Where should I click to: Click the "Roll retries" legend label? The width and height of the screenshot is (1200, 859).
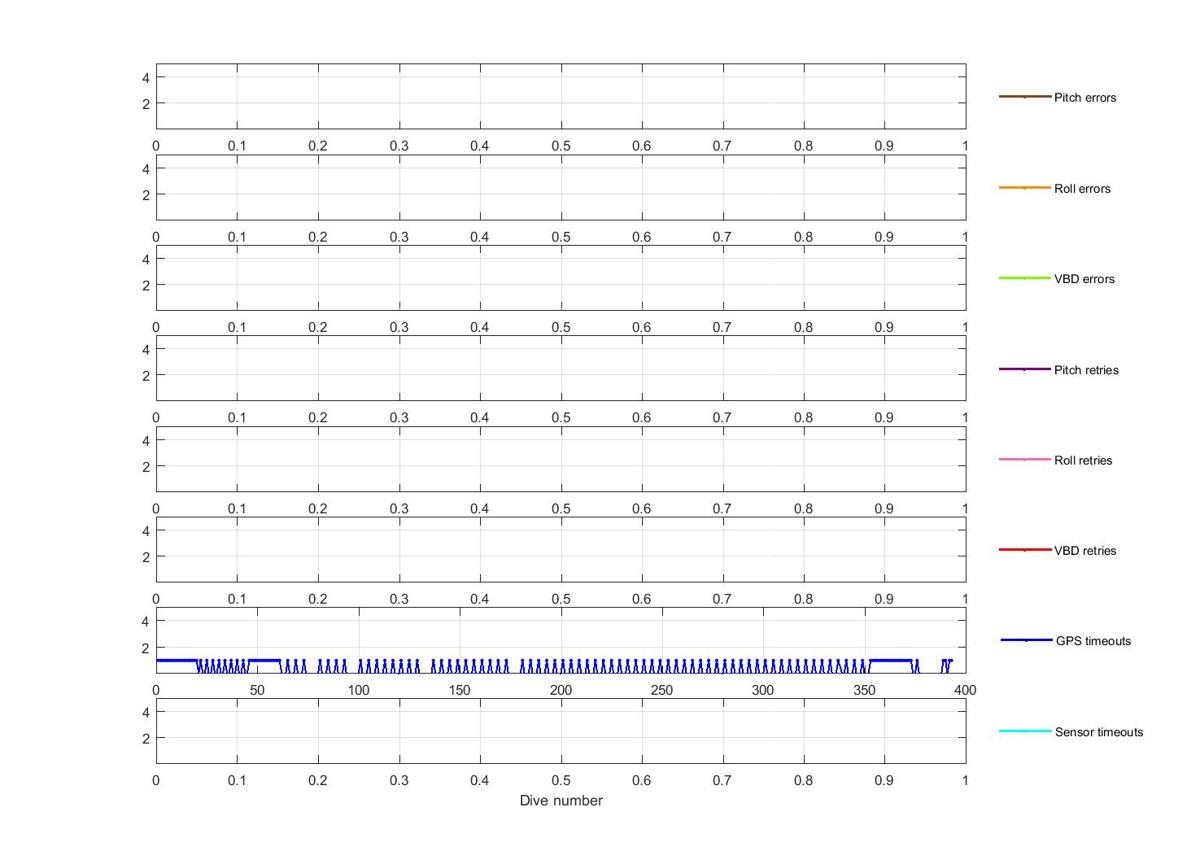coord(1083,461)
